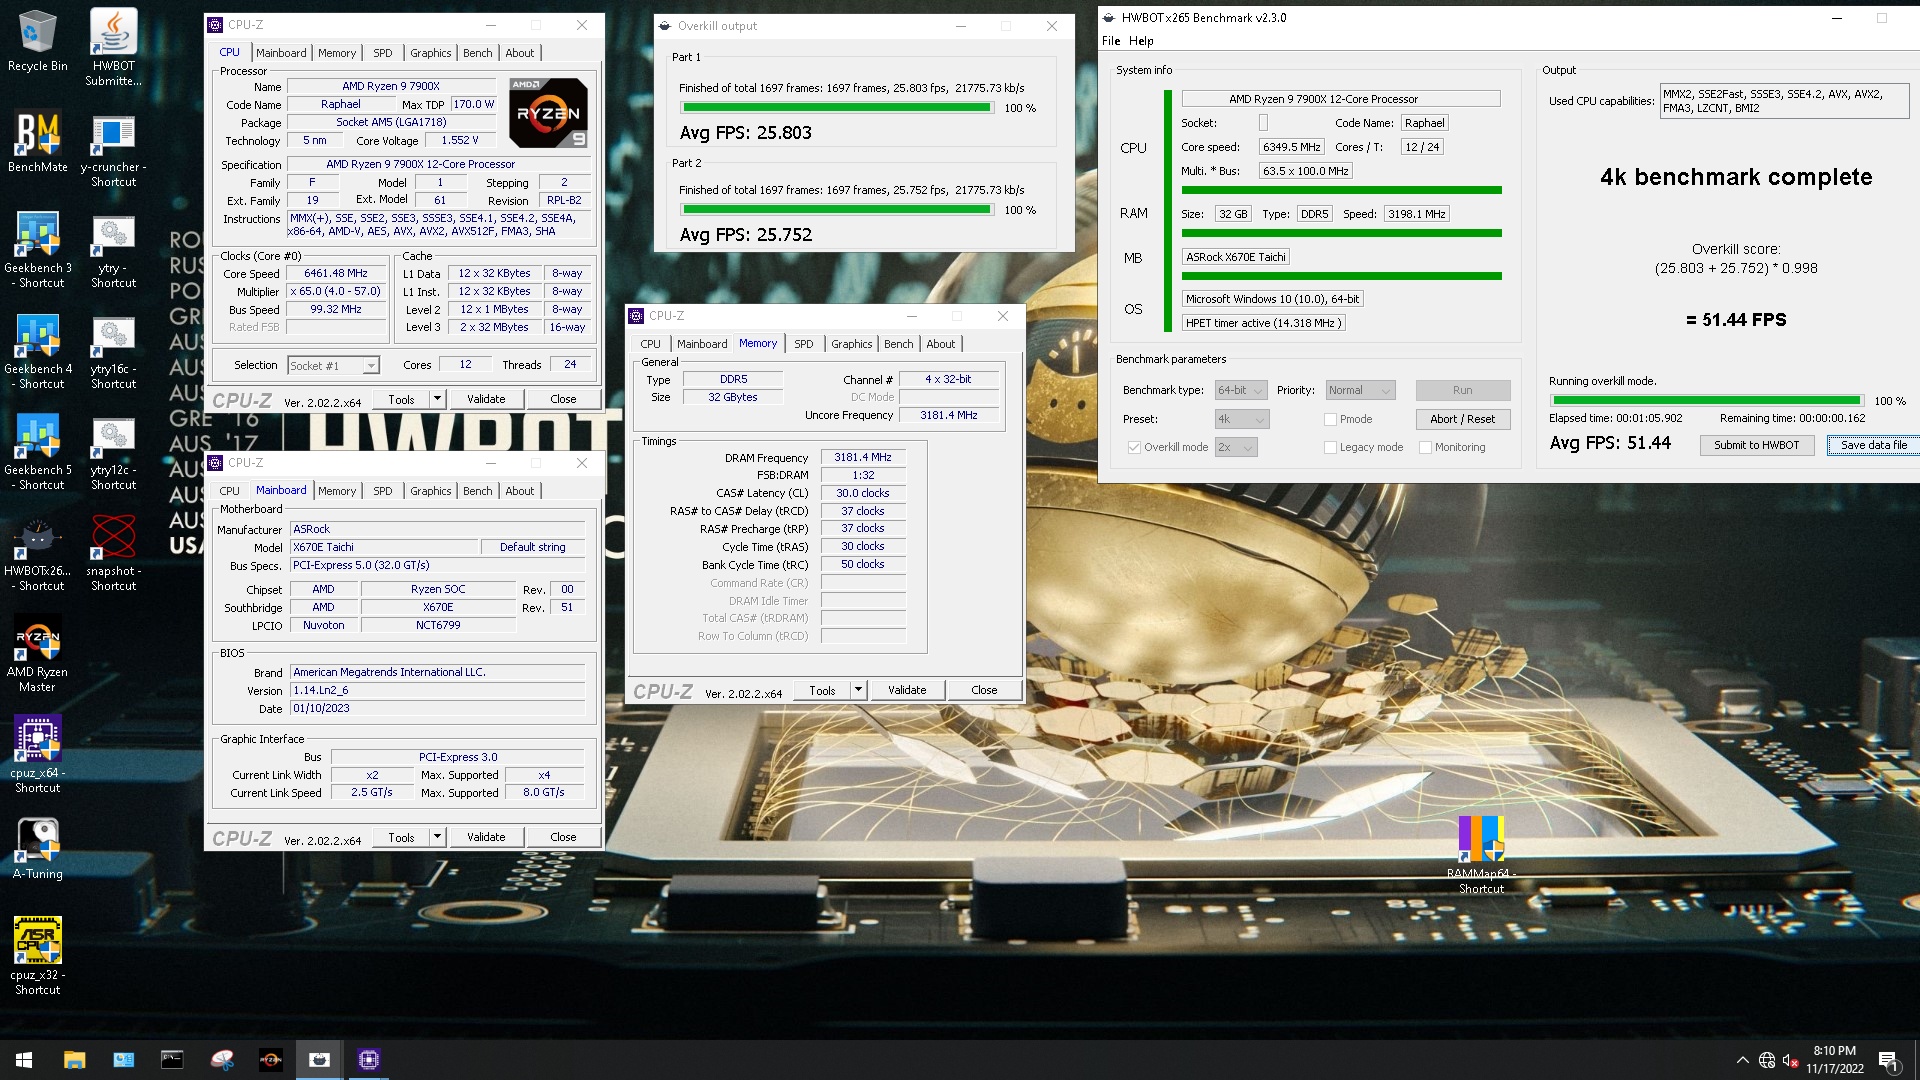Open cpuz_x32 shortcut icon

point(38,957)
